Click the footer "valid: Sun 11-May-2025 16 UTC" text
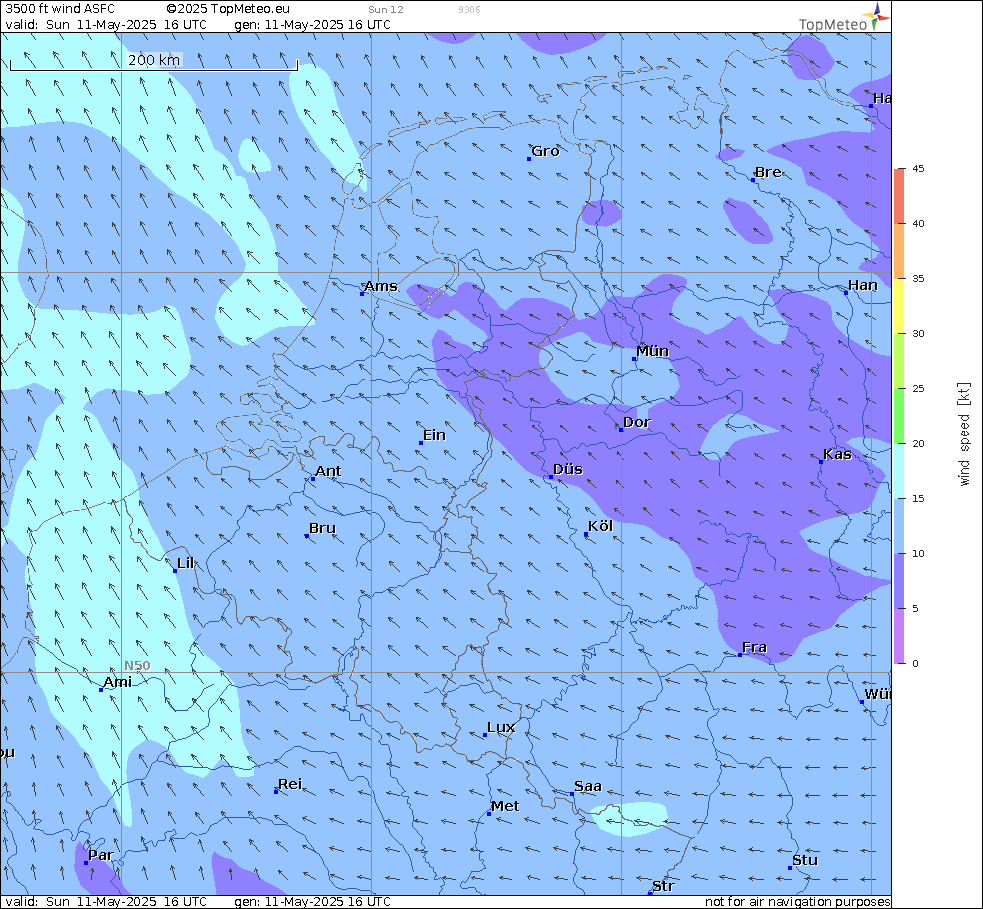 pyautogui.click(x=106, y=901)
